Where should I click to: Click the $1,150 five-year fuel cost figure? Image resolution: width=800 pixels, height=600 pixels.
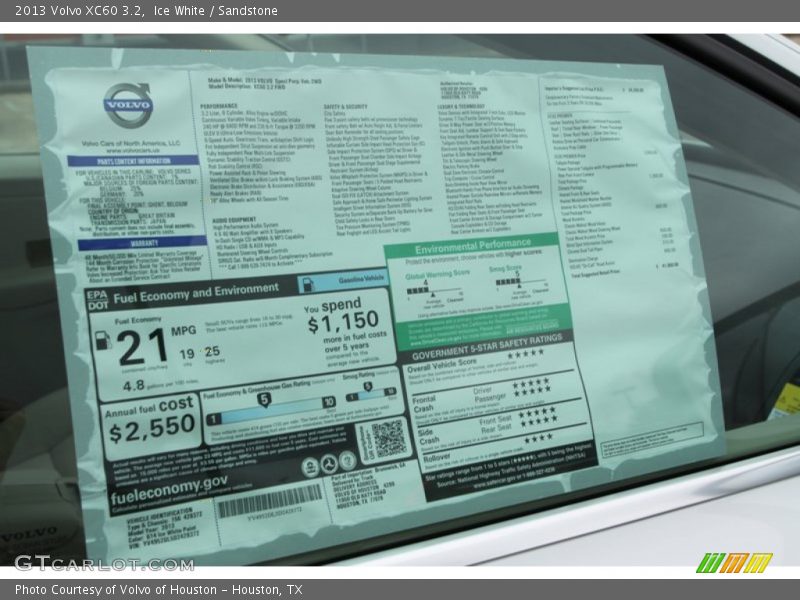point(342,323)
